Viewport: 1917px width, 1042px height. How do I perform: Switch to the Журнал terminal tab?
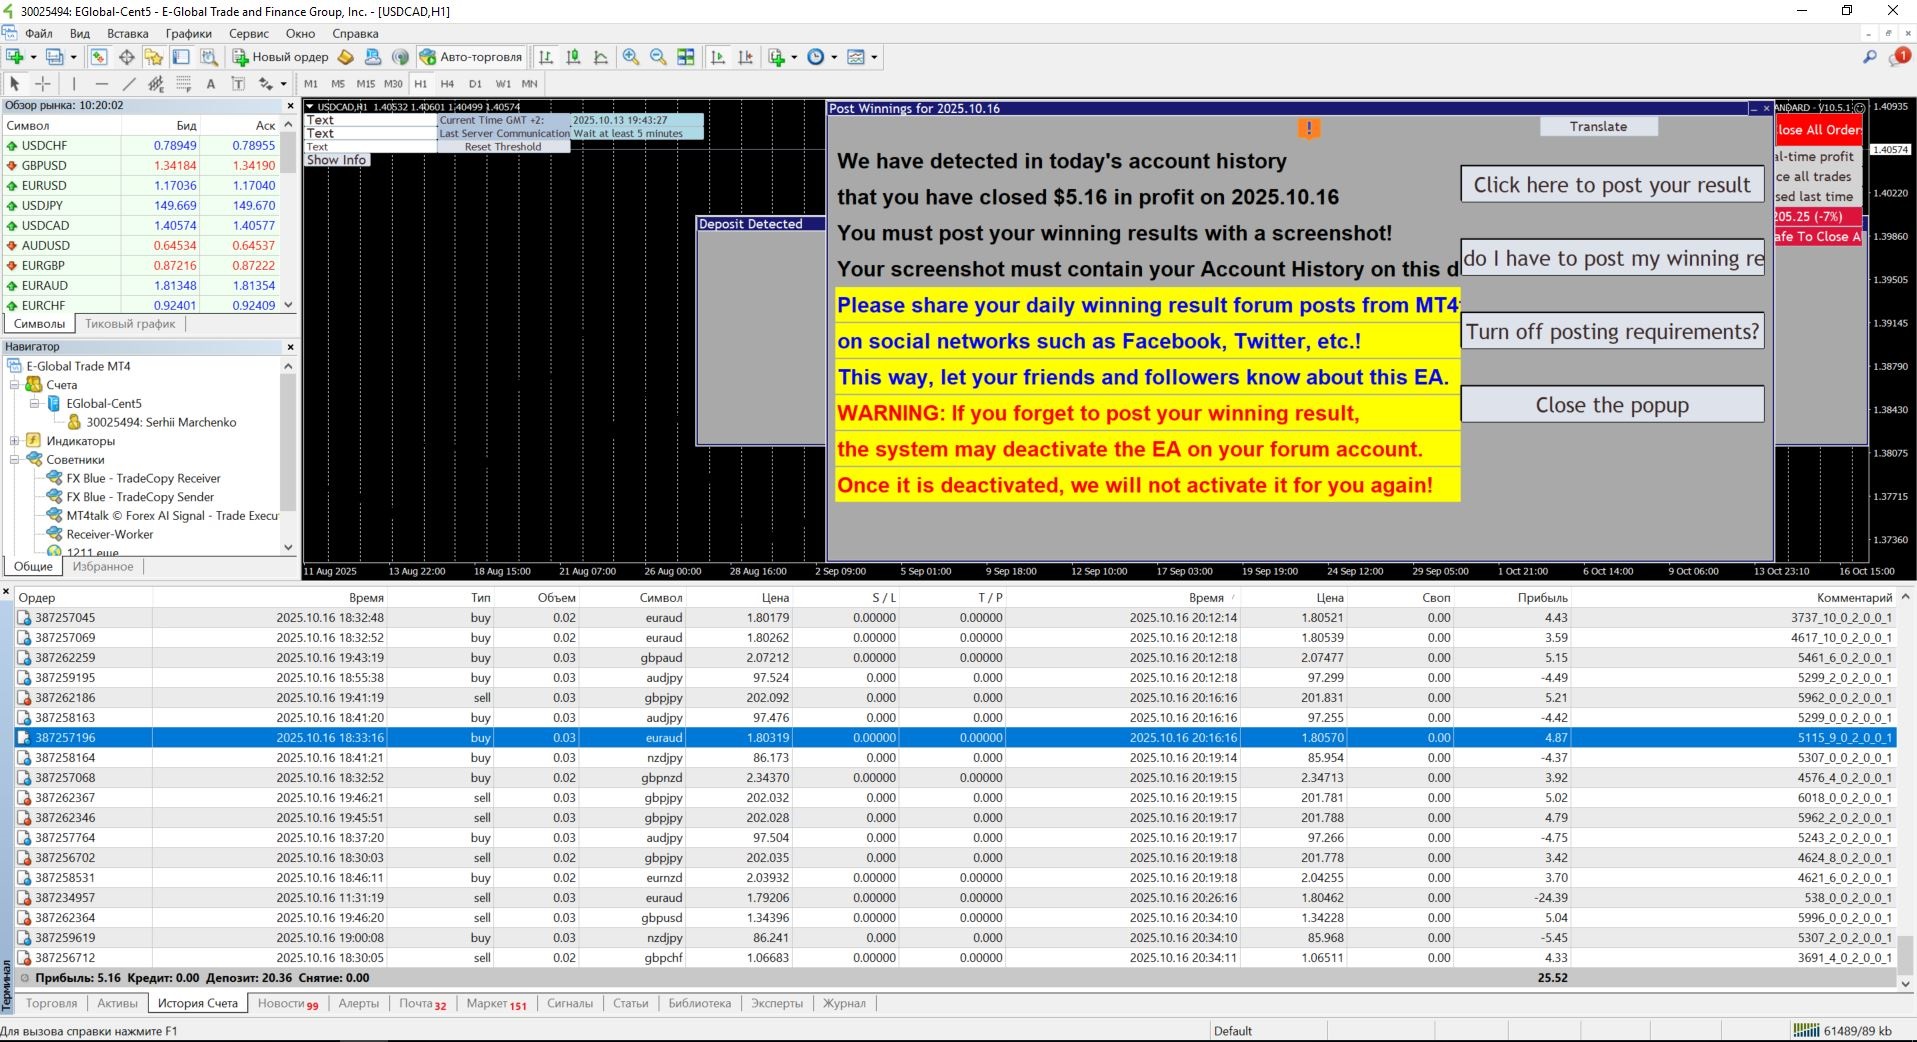pyautogui.click(x=844, y=1003)
